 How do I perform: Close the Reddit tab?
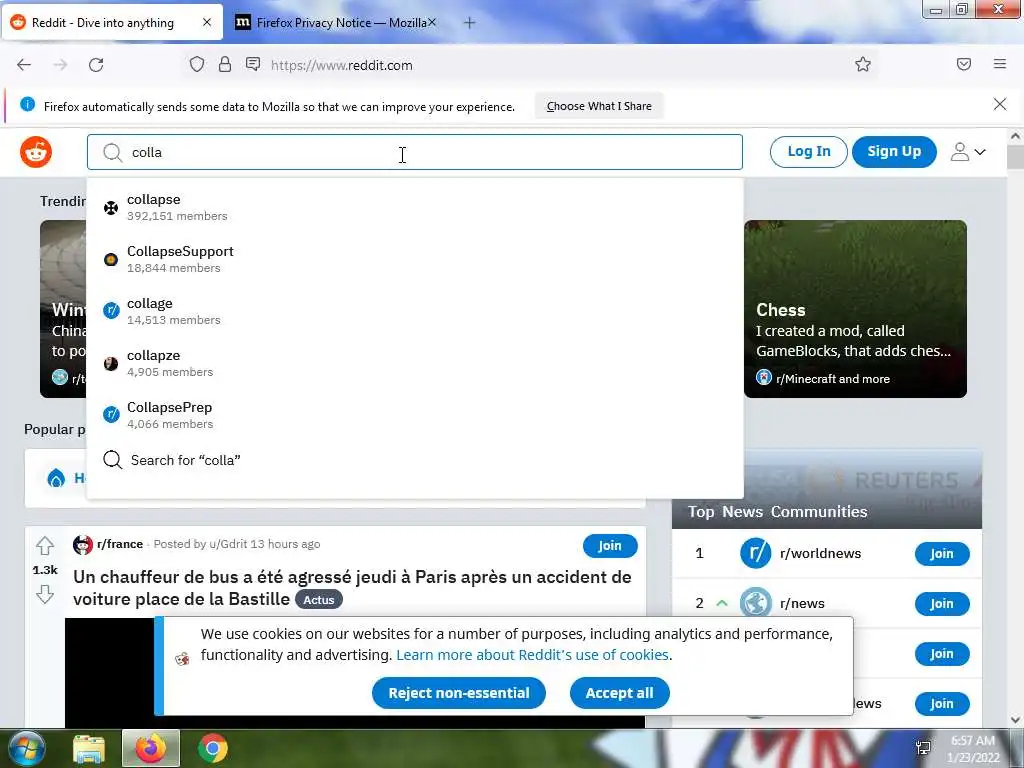[206, 22]
